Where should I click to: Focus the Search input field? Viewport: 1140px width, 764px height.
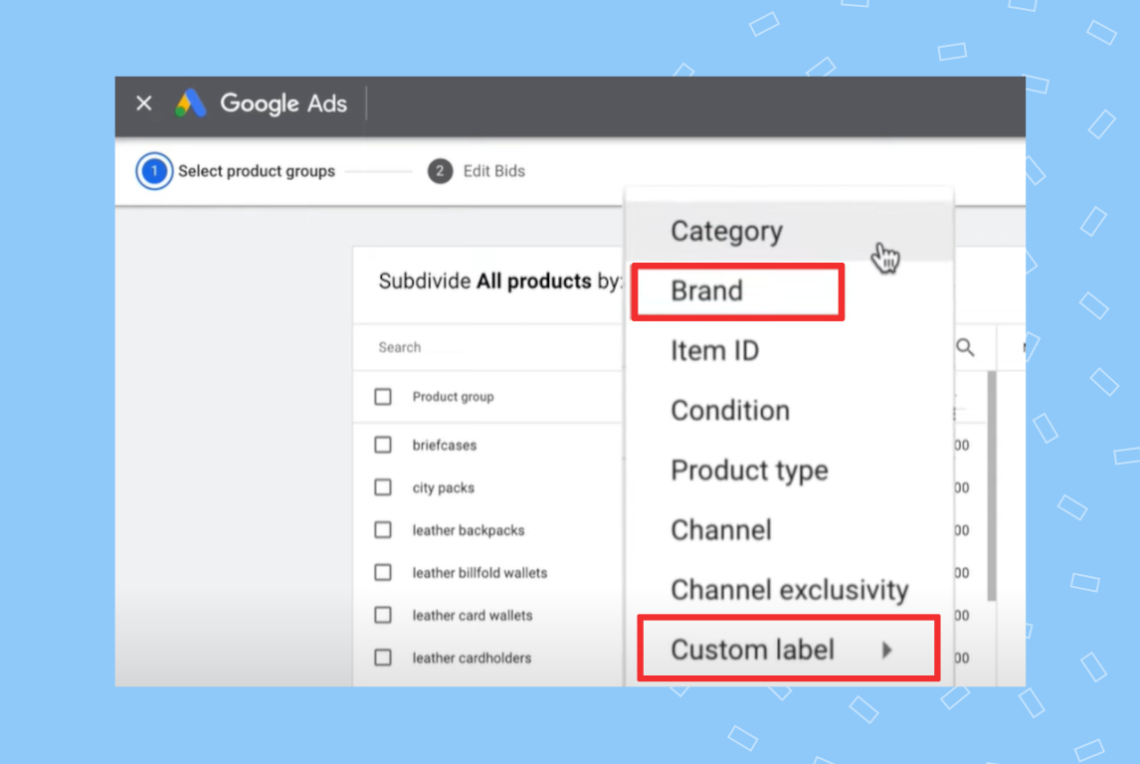(489, 347)
